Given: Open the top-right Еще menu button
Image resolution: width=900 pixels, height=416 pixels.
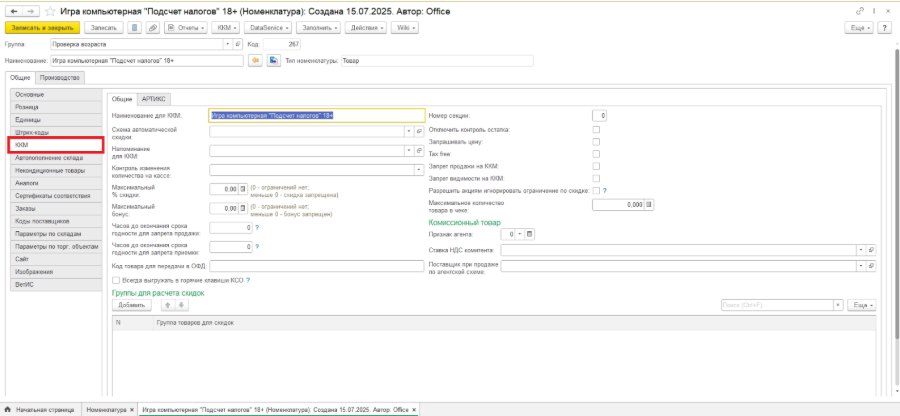Looking at the screenshot, I should click(x=860, y=28).
